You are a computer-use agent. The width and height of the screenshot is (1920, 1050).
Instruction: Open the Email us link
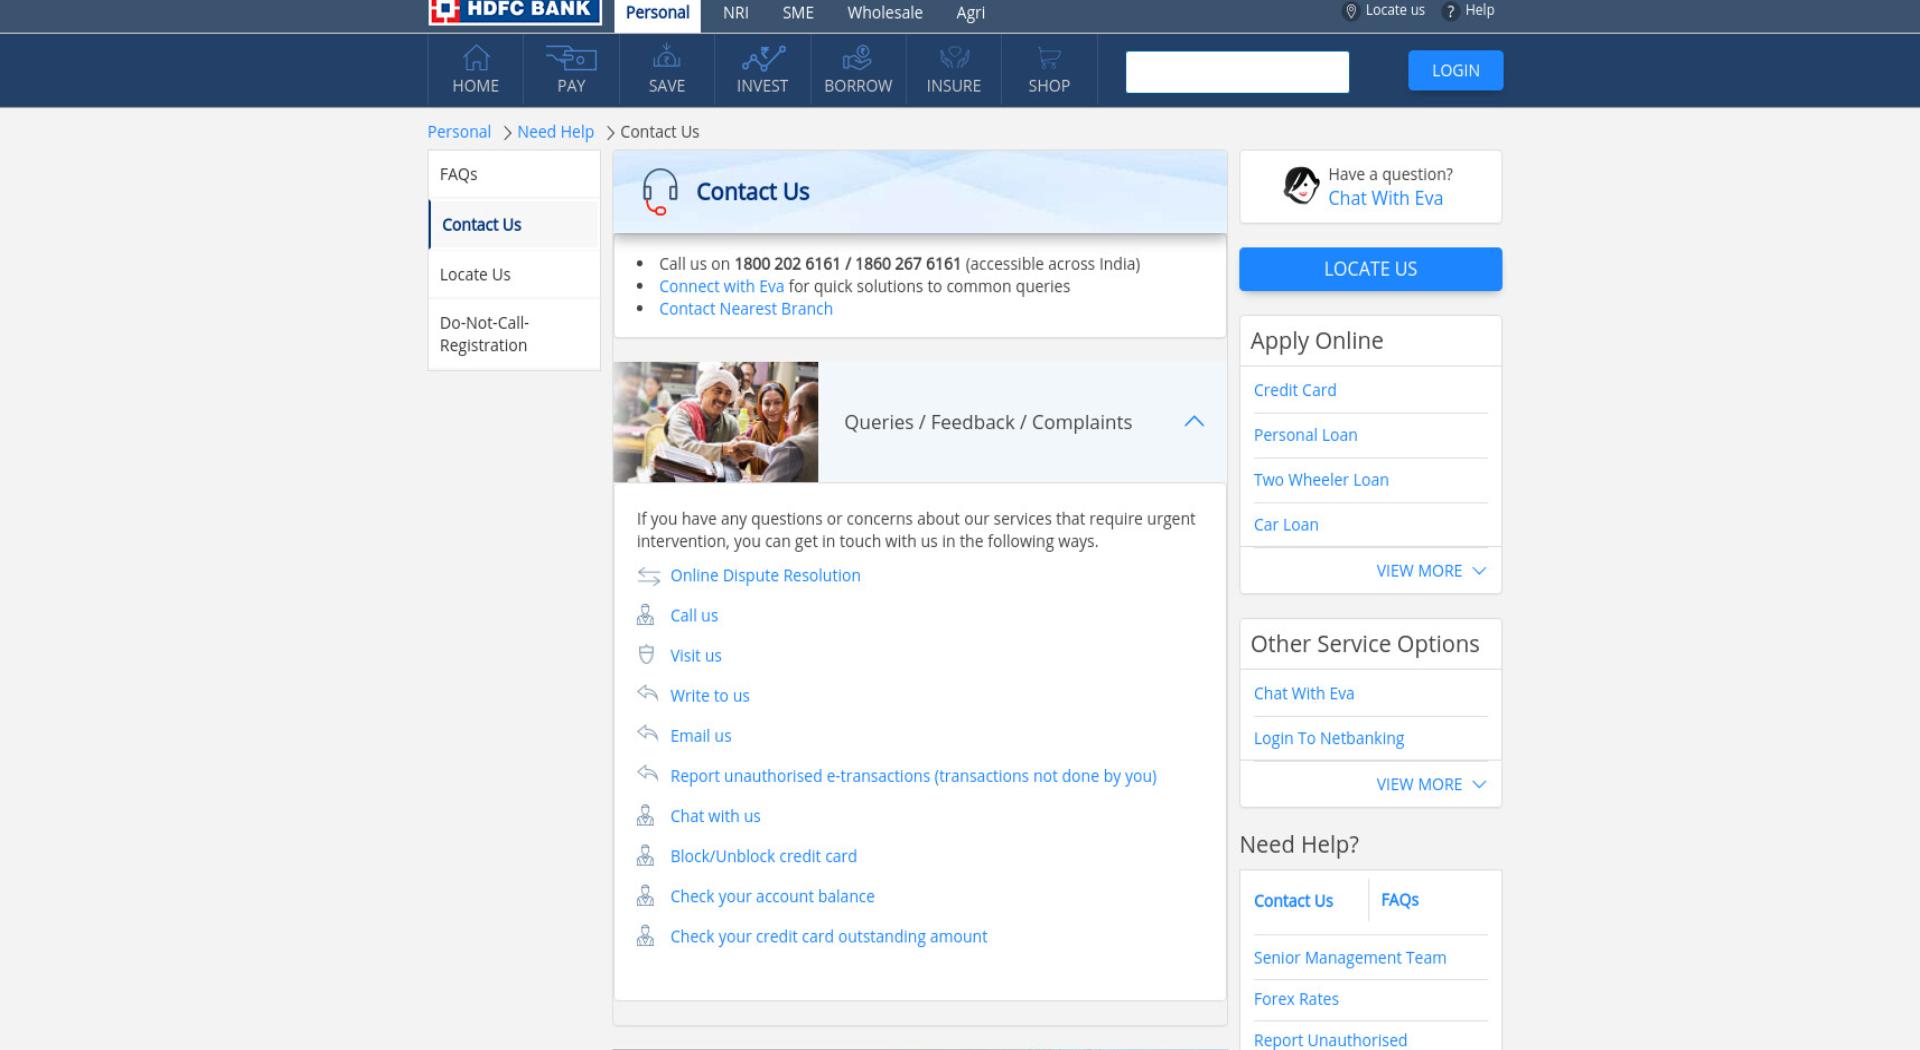tap(700, 736)
